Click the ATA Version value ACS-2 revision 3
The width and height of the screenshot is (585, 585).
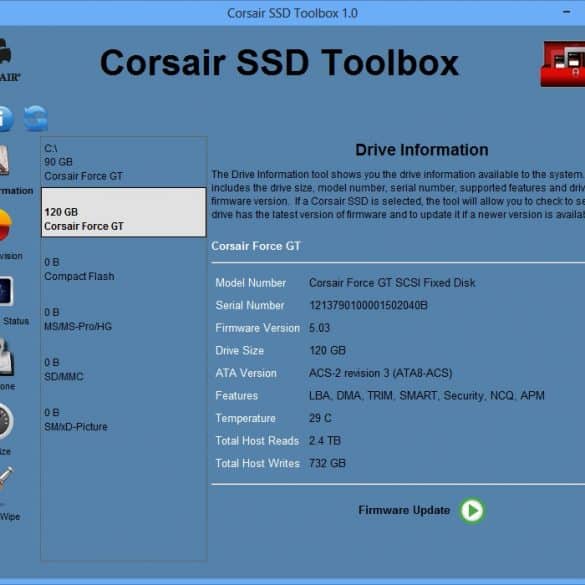click(381, 373)
